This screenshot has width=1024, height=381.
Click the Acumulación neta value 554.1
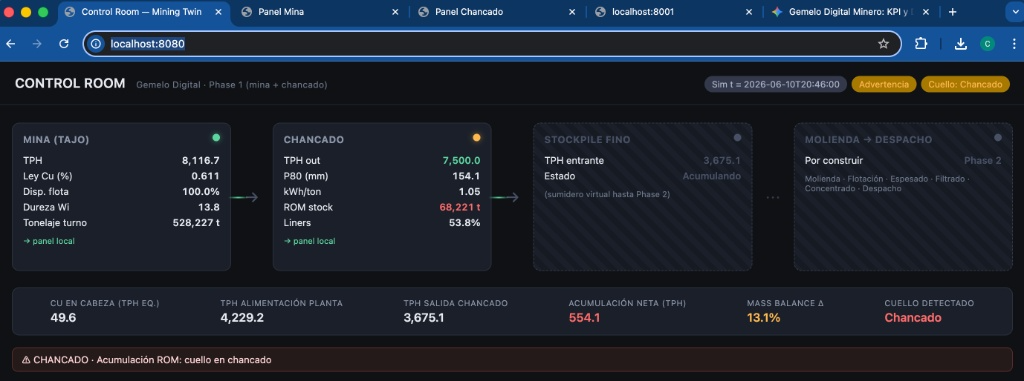(584, 318)
